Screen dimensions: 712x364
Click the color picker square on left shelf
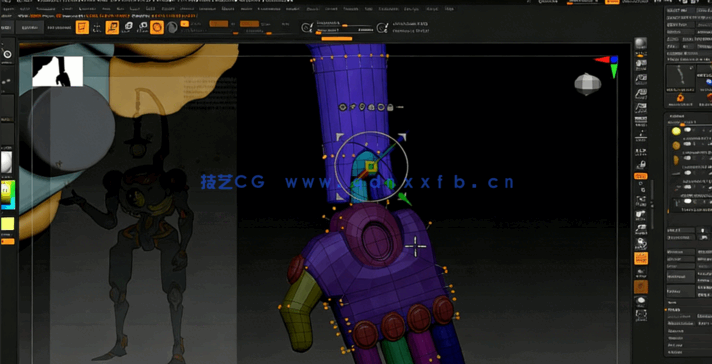pos(8,195)
